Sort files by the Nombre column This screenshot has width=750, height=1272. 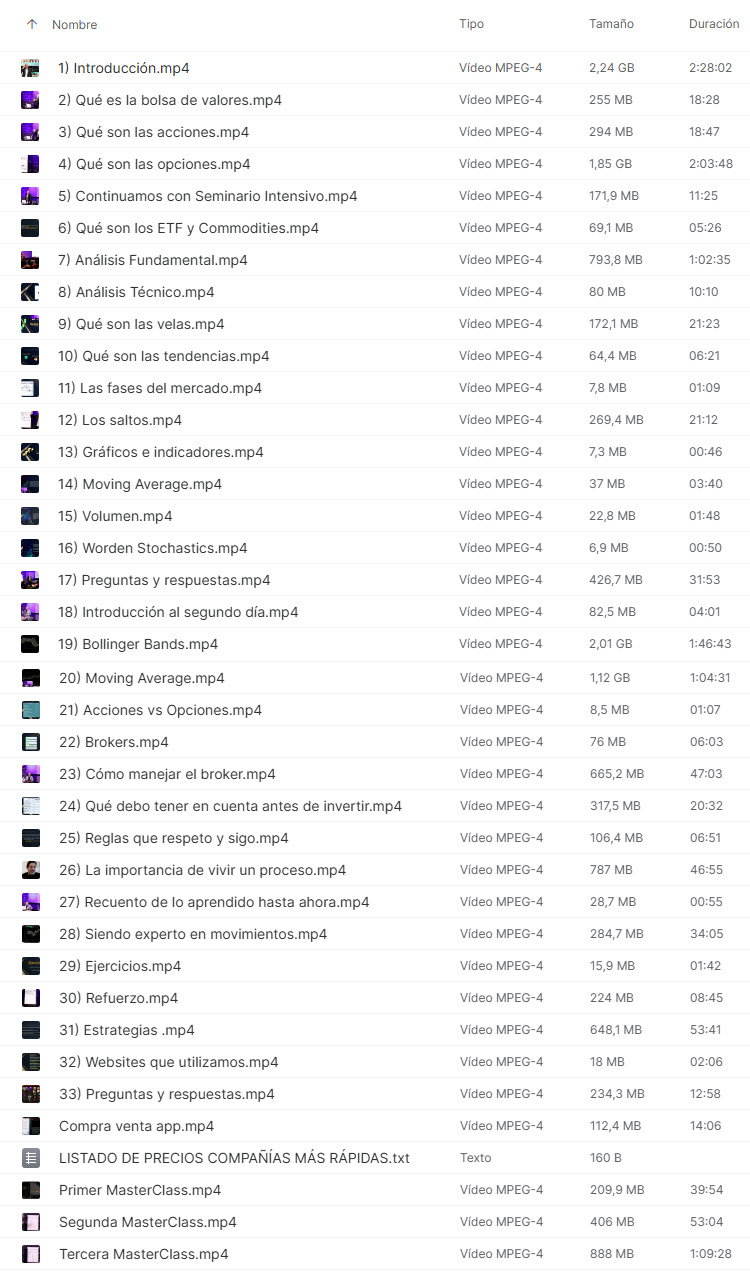point(75,24)
